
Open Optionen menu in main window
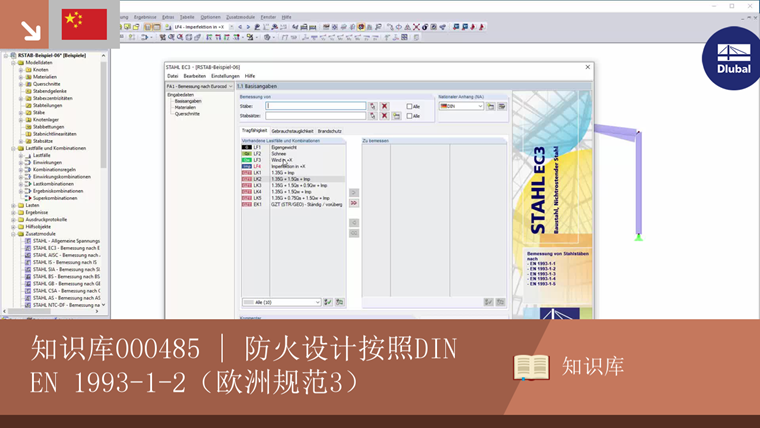[x=210, y=17]
